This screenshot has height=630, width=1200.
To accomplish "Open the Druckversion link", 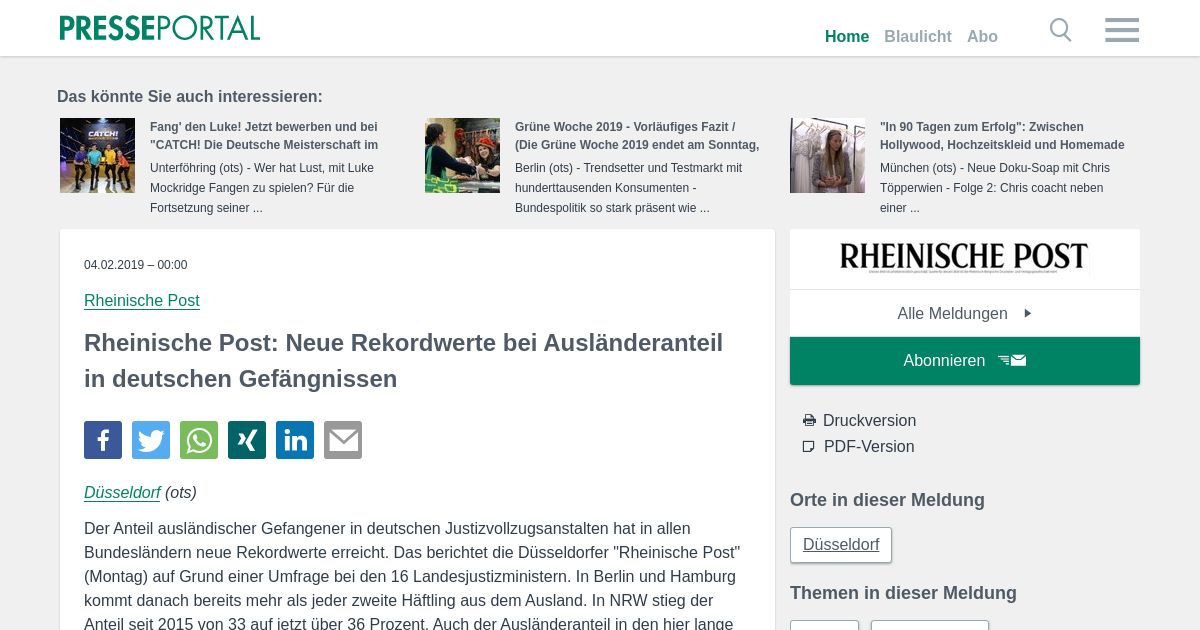I will click(x=869, y=421).
